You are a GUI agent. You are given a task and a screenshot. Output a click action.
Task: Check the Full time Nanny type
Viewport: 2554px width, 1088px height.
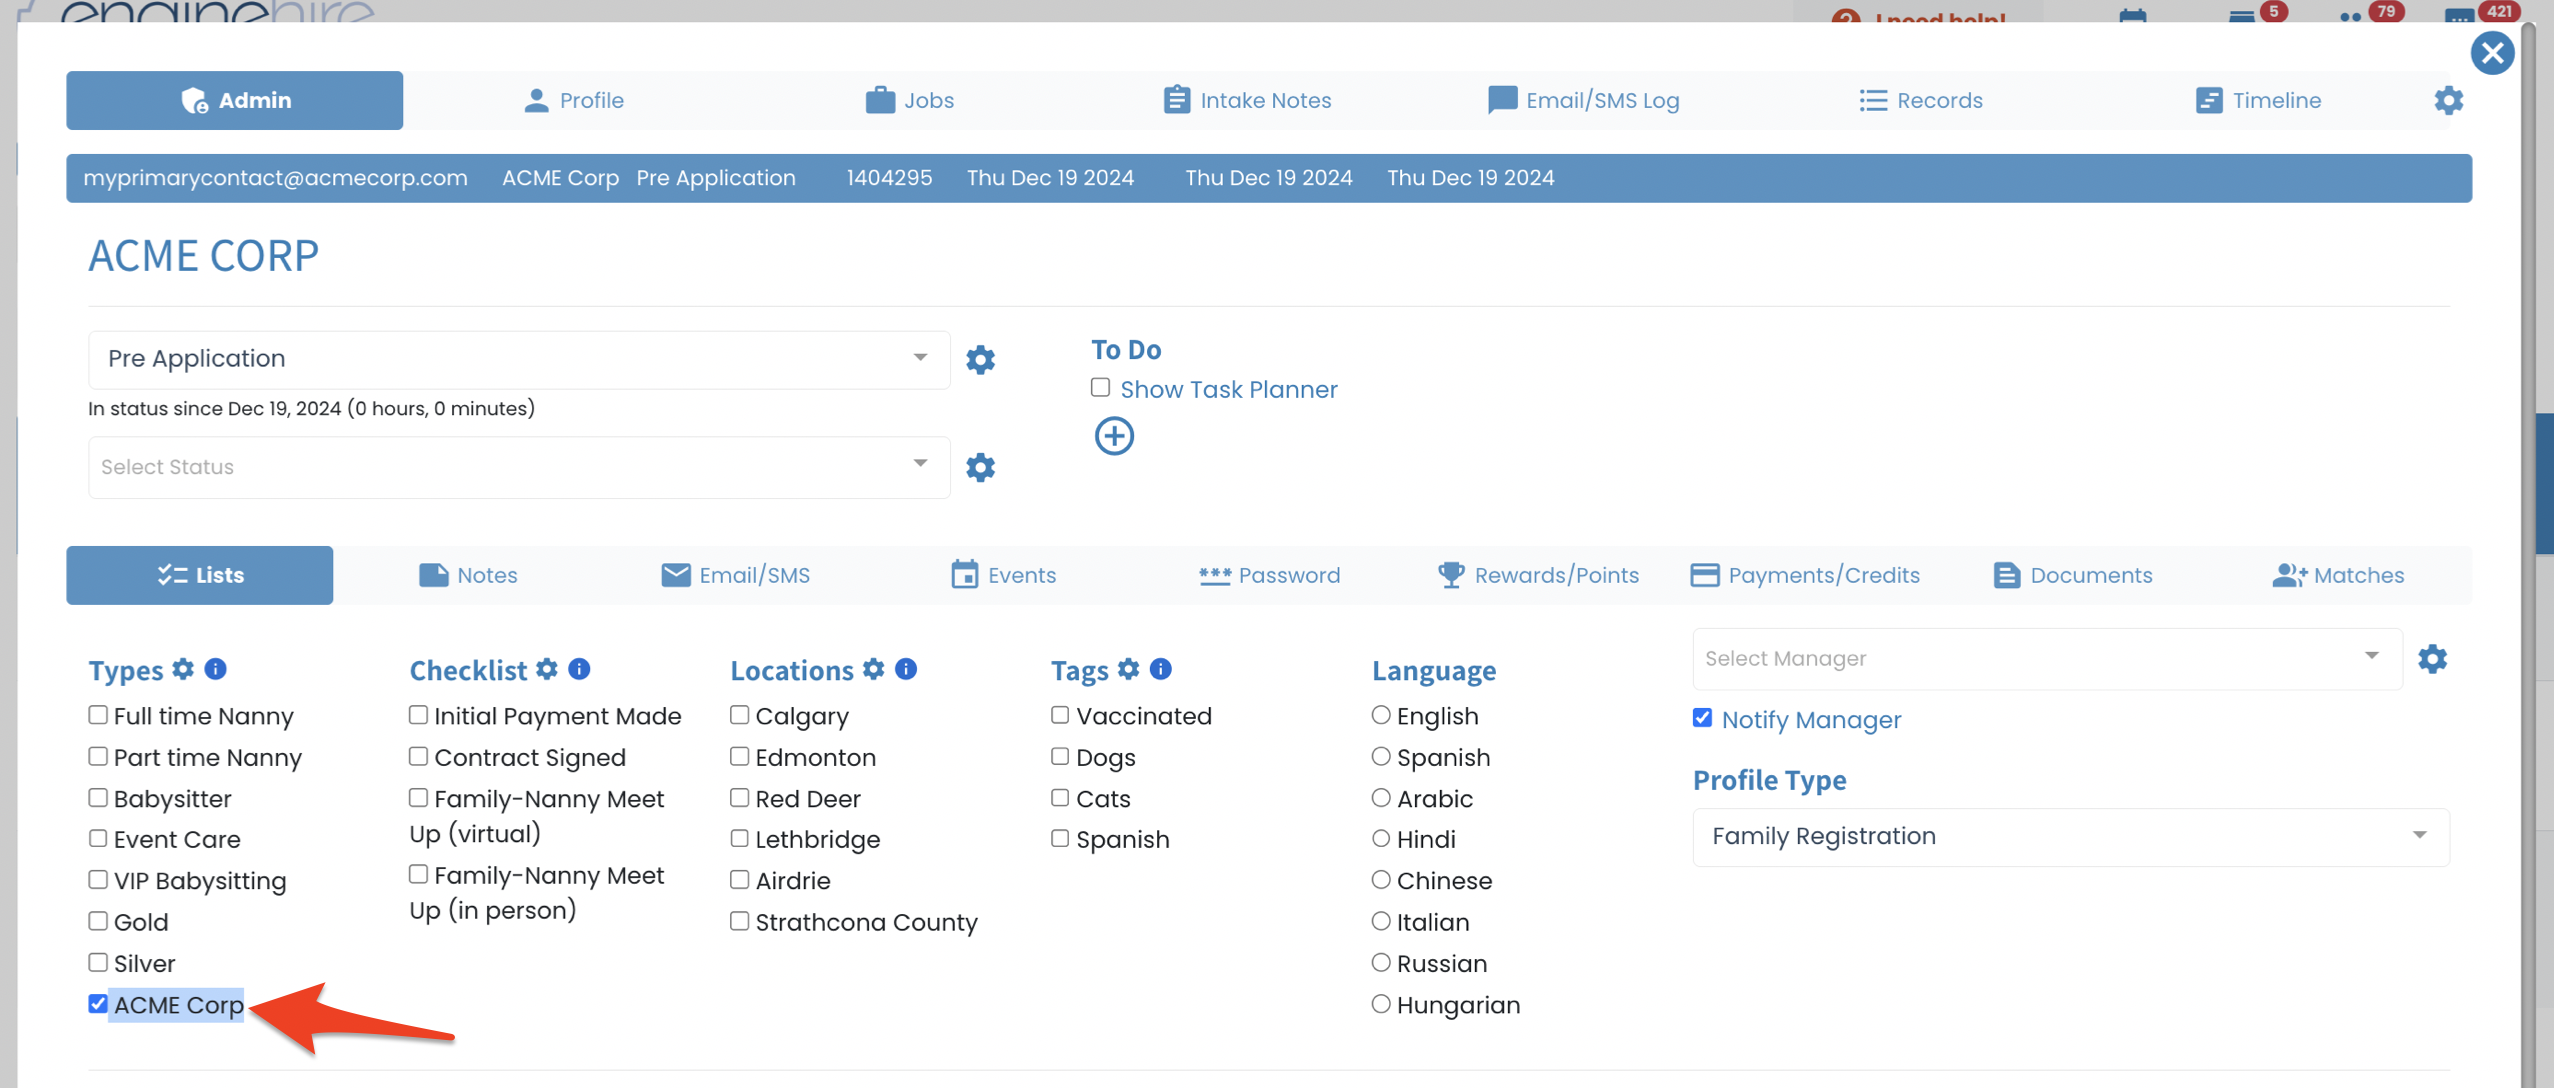[x=98, y=715]
